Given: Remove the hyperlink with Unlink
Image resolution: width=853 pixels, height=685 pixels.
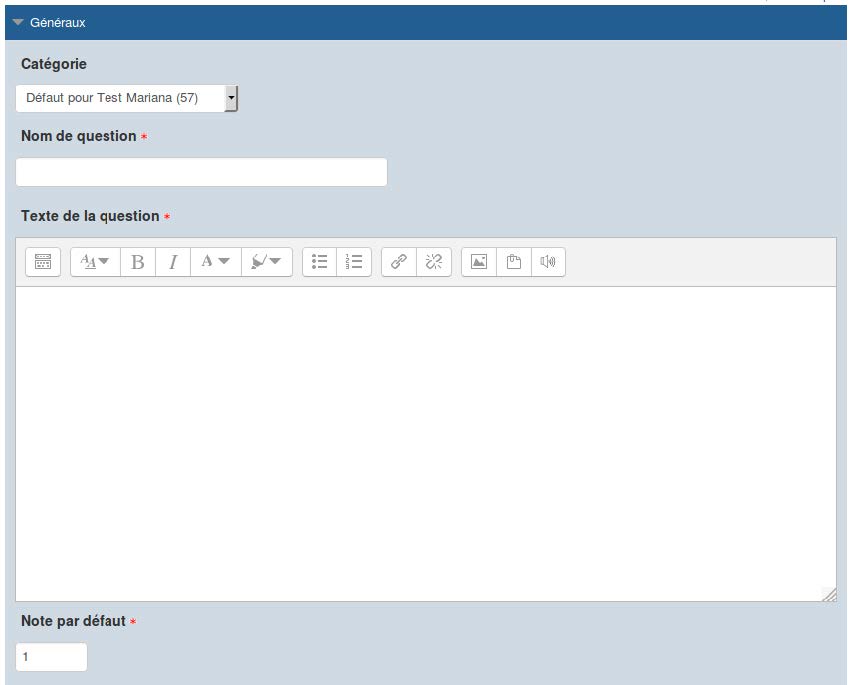Looking at the screenshot, I should pos(433,261).
